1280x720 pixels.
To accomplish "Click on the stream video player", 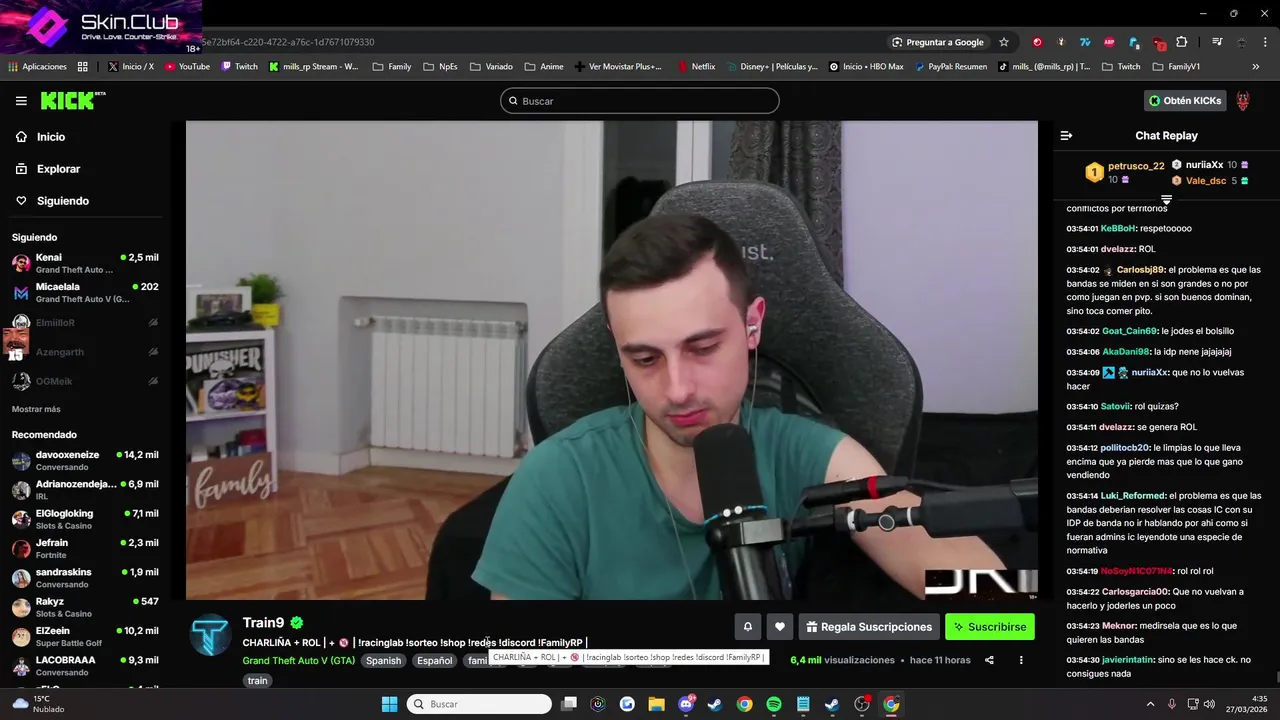I will point(612,360).
